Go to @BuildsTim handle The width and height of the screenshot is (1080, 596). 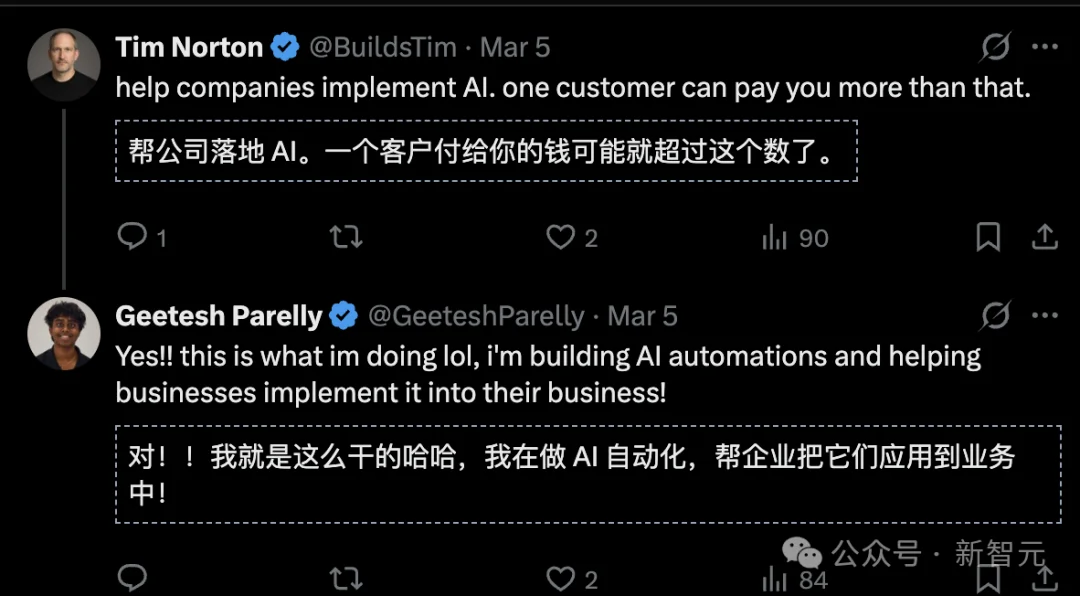[x=383, y=47]
